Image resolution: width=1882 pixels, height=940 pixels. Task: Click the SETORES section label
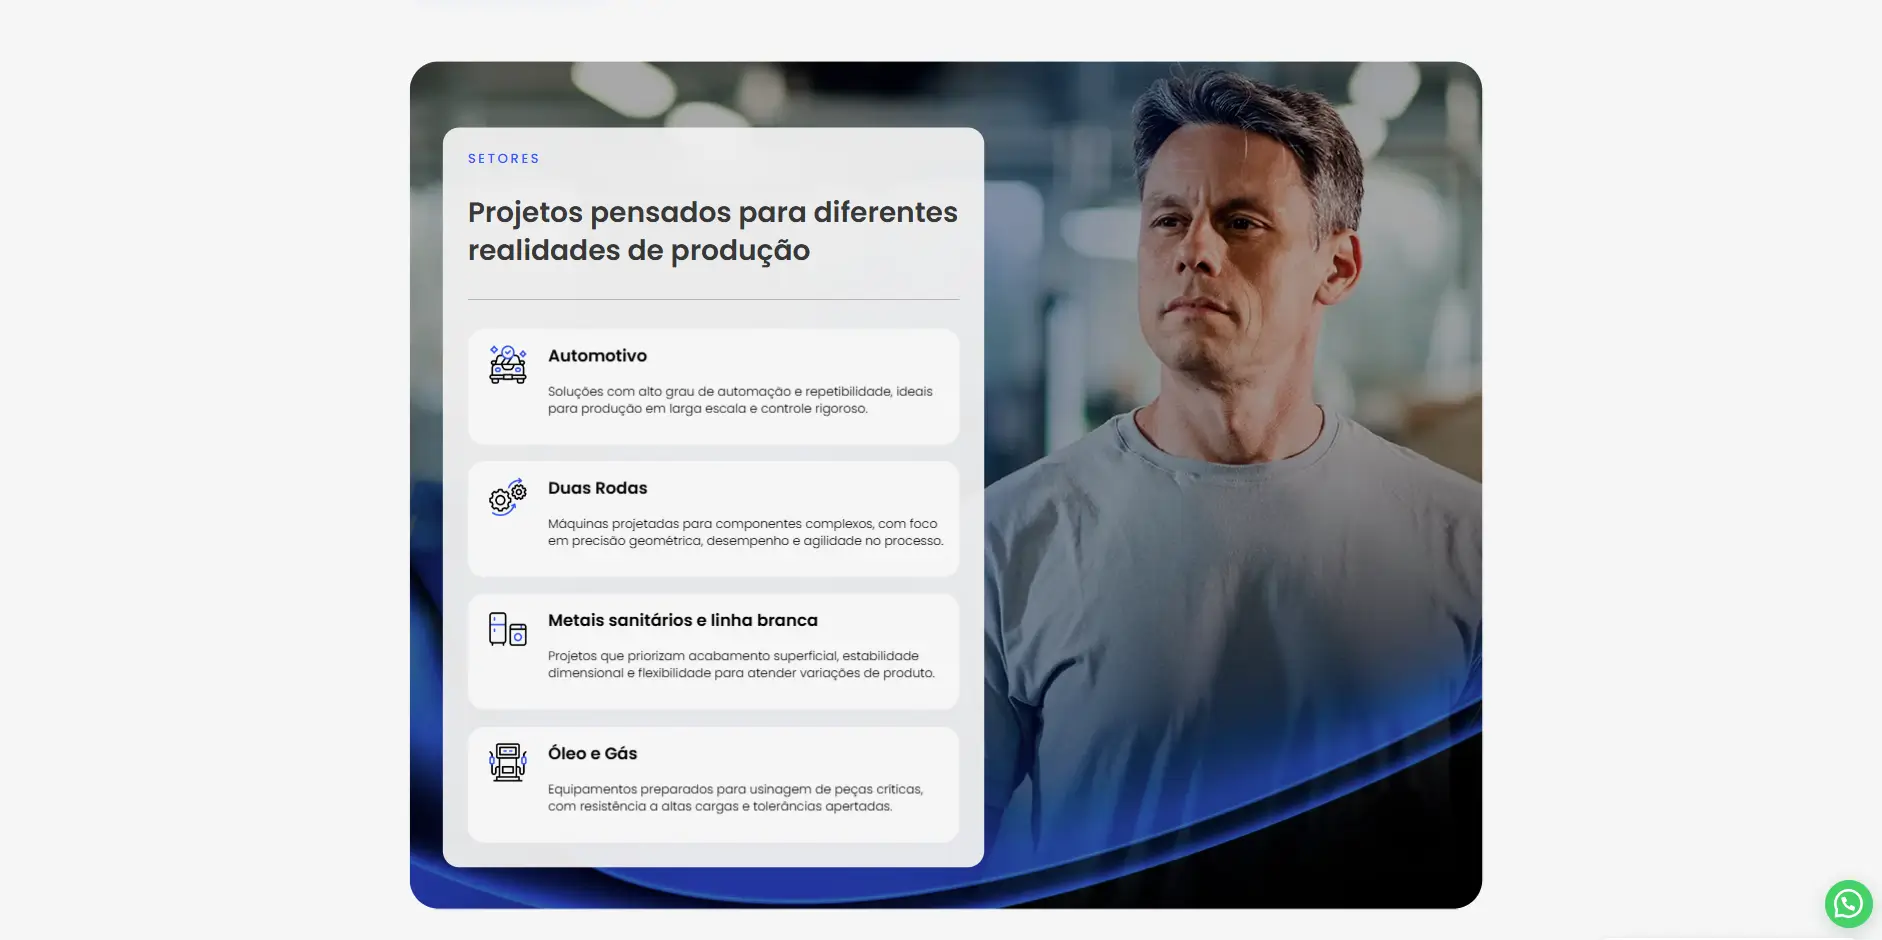[503, 159]
